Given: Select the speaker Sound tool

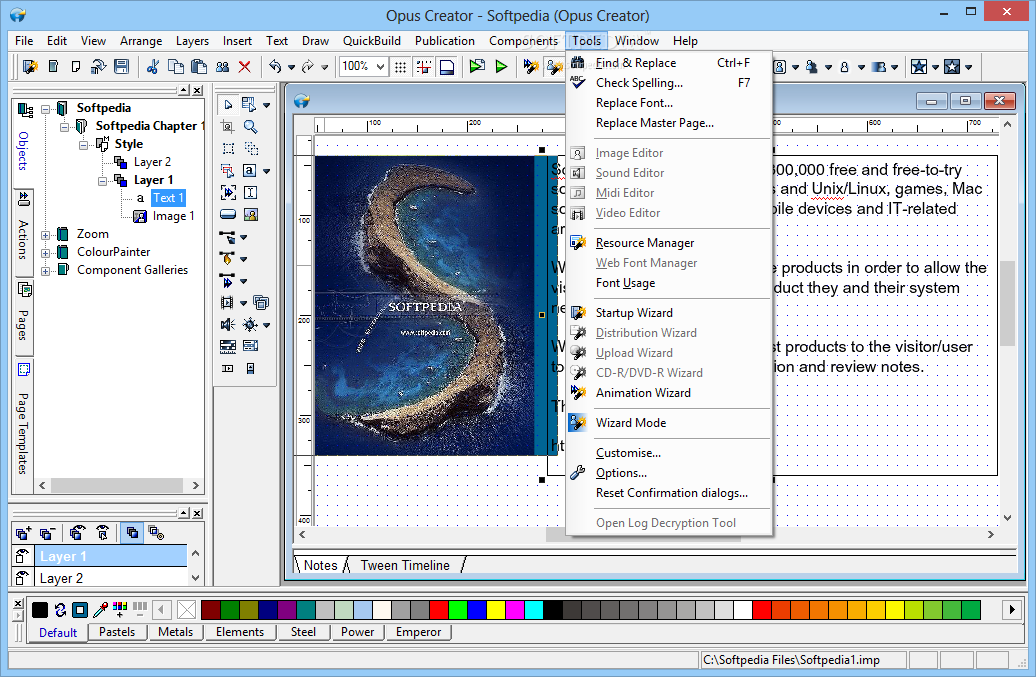Looking at the screenshot, I should 228,324.
